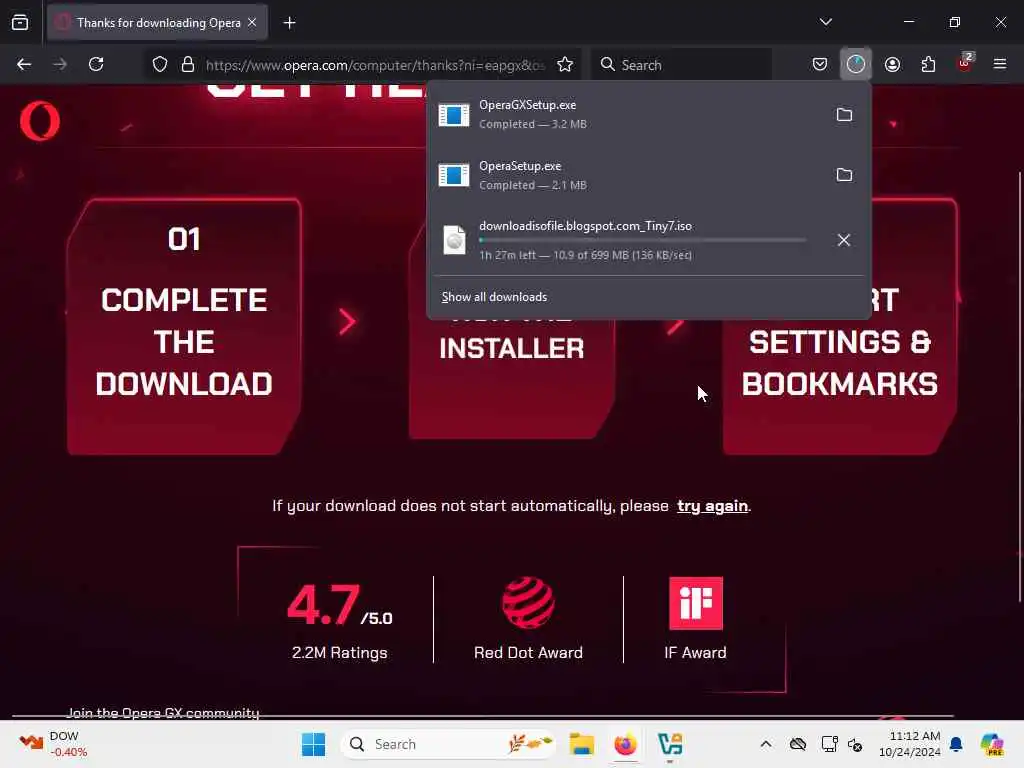
Task: Go forward one page
Action: click(60, 64)
